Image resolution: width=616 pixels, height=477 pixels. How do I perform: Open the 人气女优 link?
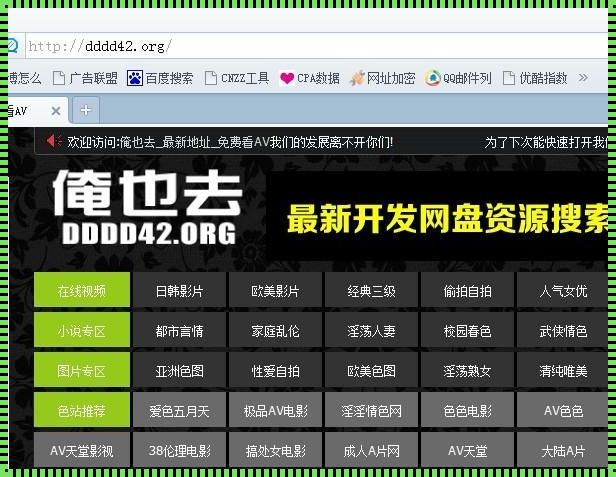tap(563, 290)
